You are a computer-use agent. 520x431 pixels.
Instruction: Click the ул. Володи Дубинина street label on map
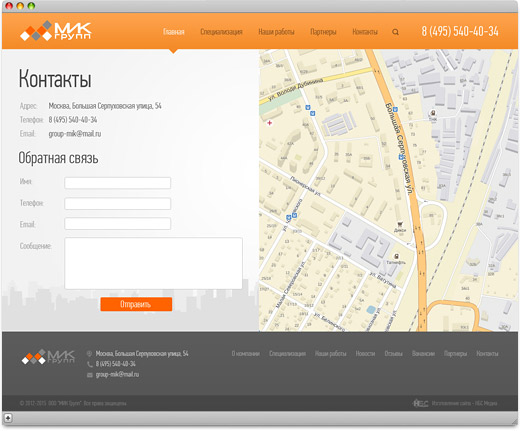pyautogui.click(x=295, y=89)
